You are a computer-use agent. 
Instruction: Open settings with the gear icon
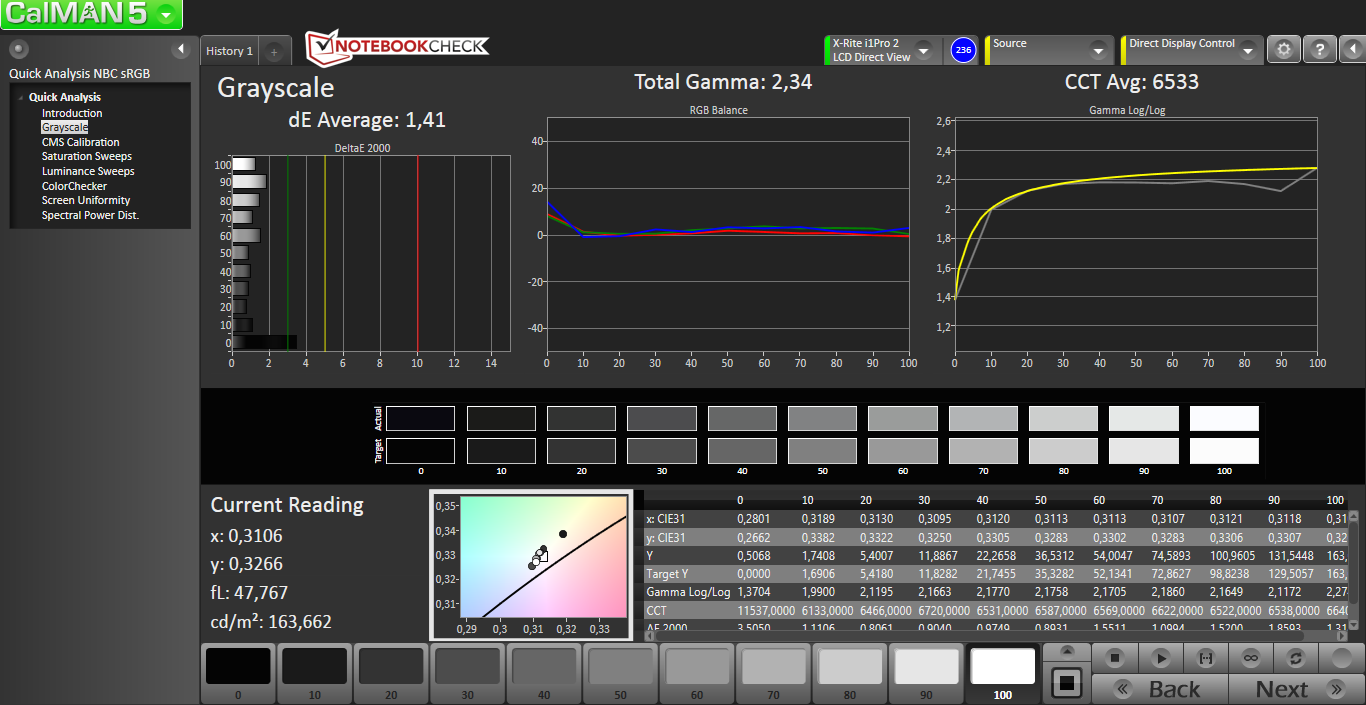point(1284,49)
